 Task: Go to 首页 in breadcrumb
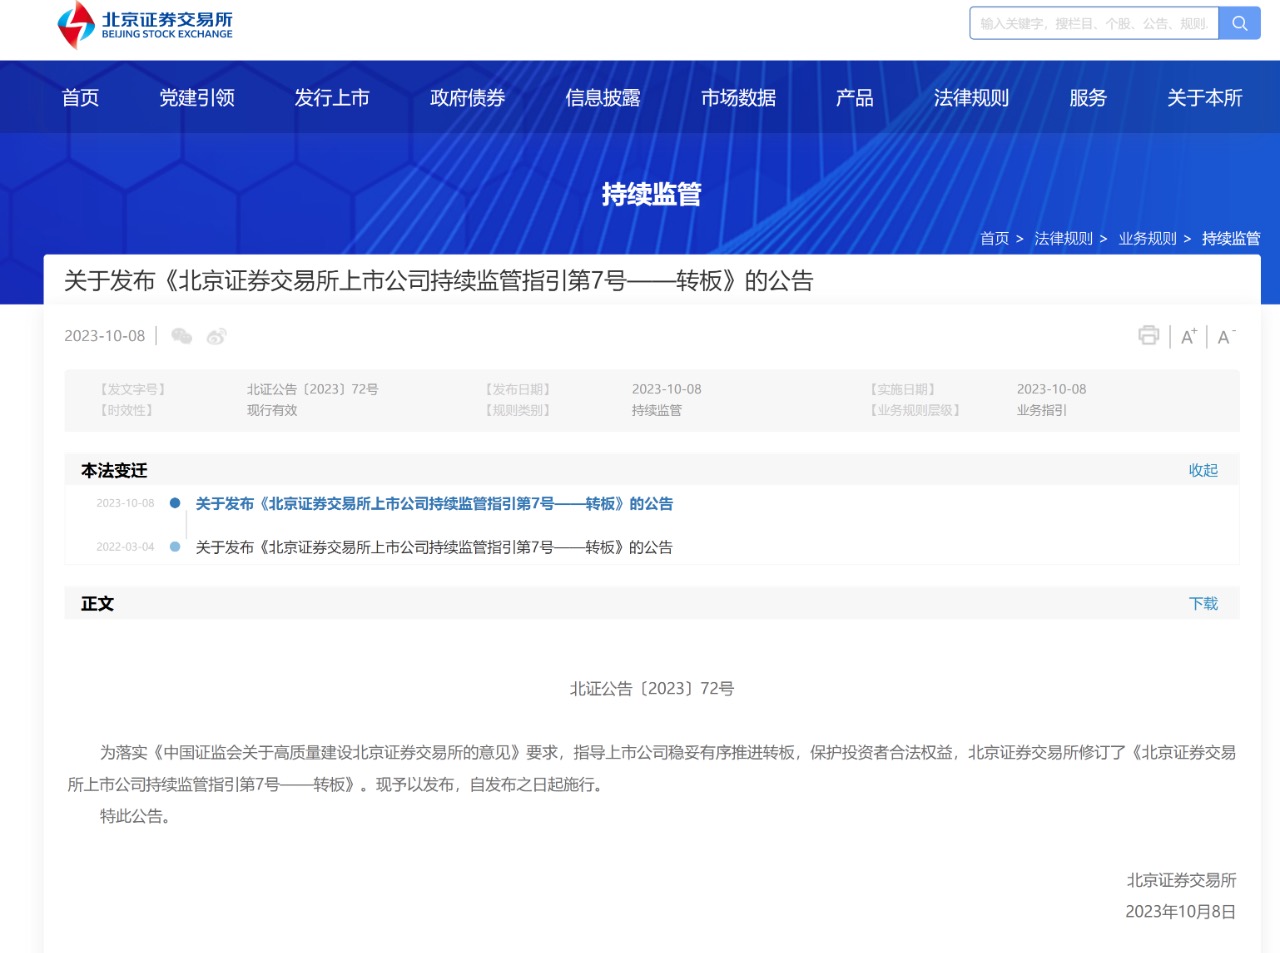pyautogui.click(x=994, y=238)
